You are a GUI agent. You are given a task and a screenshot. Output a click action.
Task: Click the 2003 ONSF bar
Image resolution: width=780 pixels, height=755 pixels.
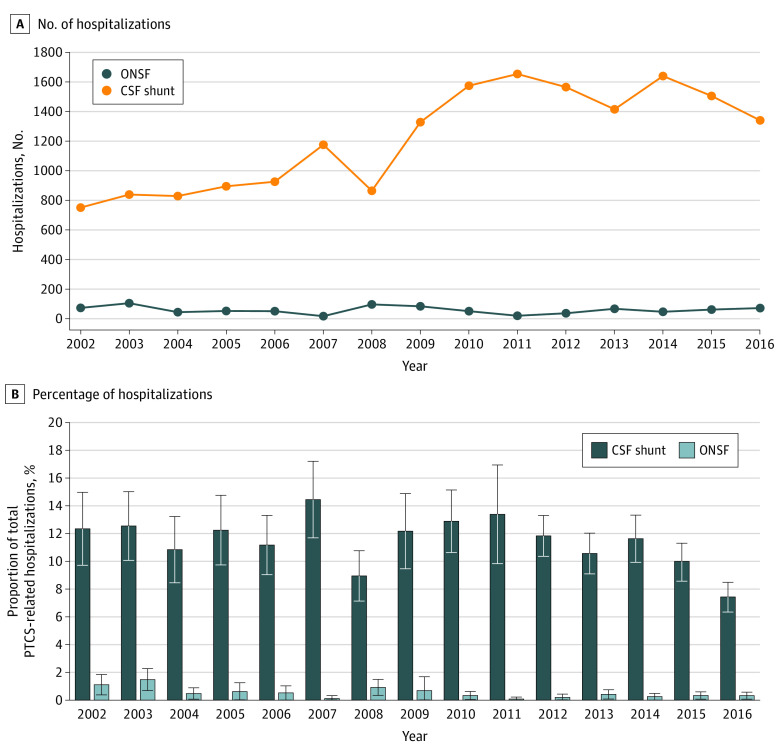[x=148, y=689]
